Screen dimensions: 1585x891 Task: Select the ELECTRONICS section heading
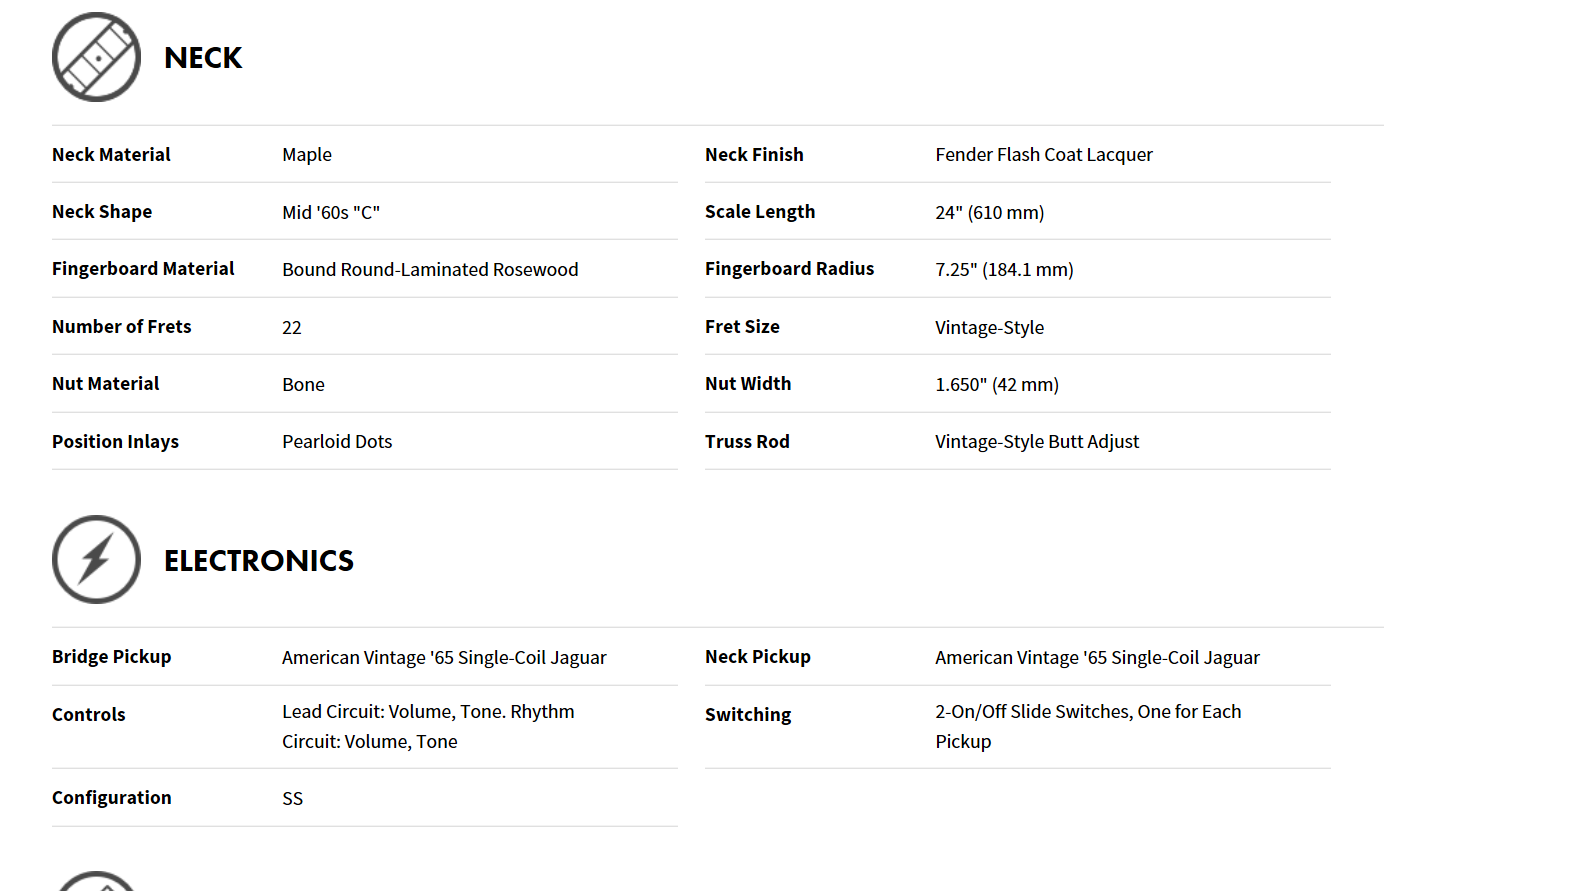[259, 561]
